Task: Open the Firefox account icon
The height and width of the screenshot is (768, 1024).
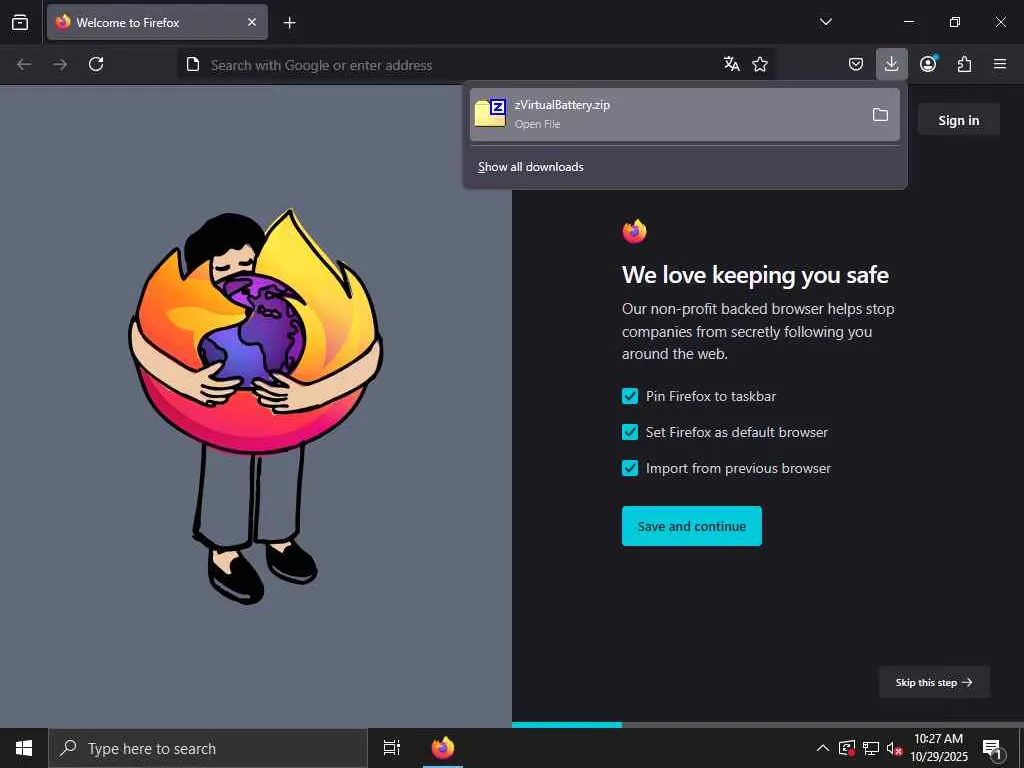Action: tap(928, 64)
